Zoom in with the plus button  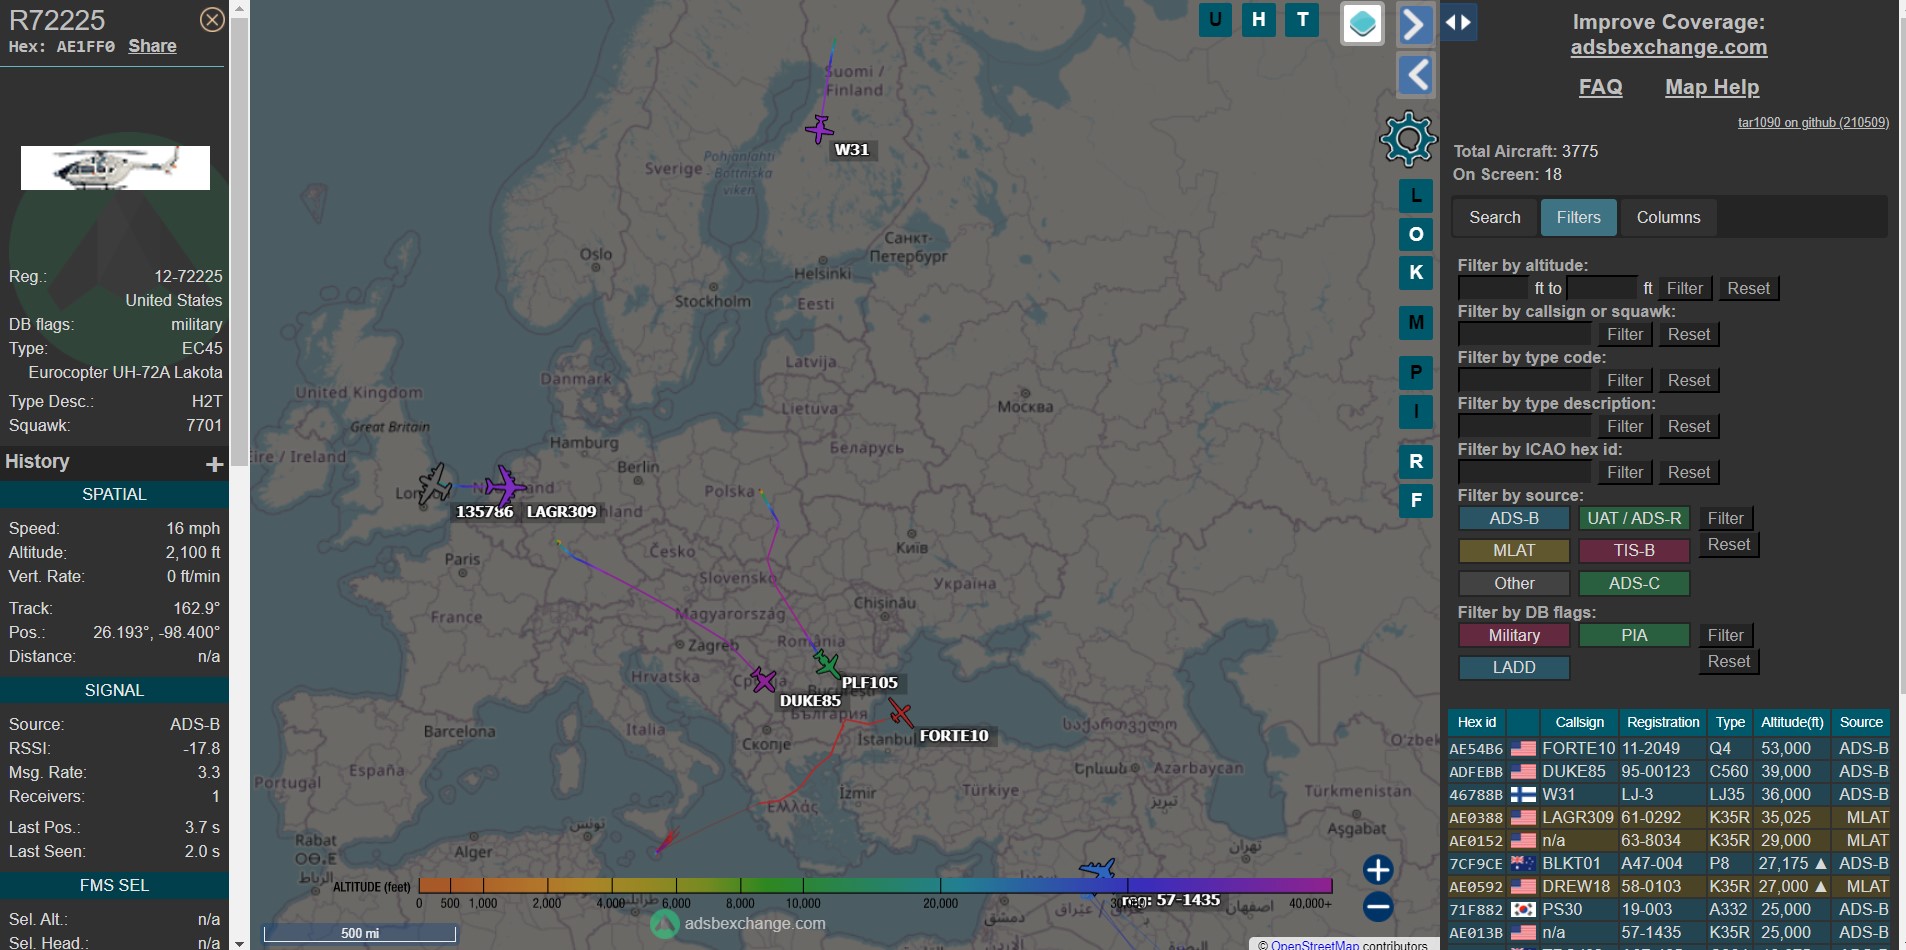click(x=1378, y=870)
